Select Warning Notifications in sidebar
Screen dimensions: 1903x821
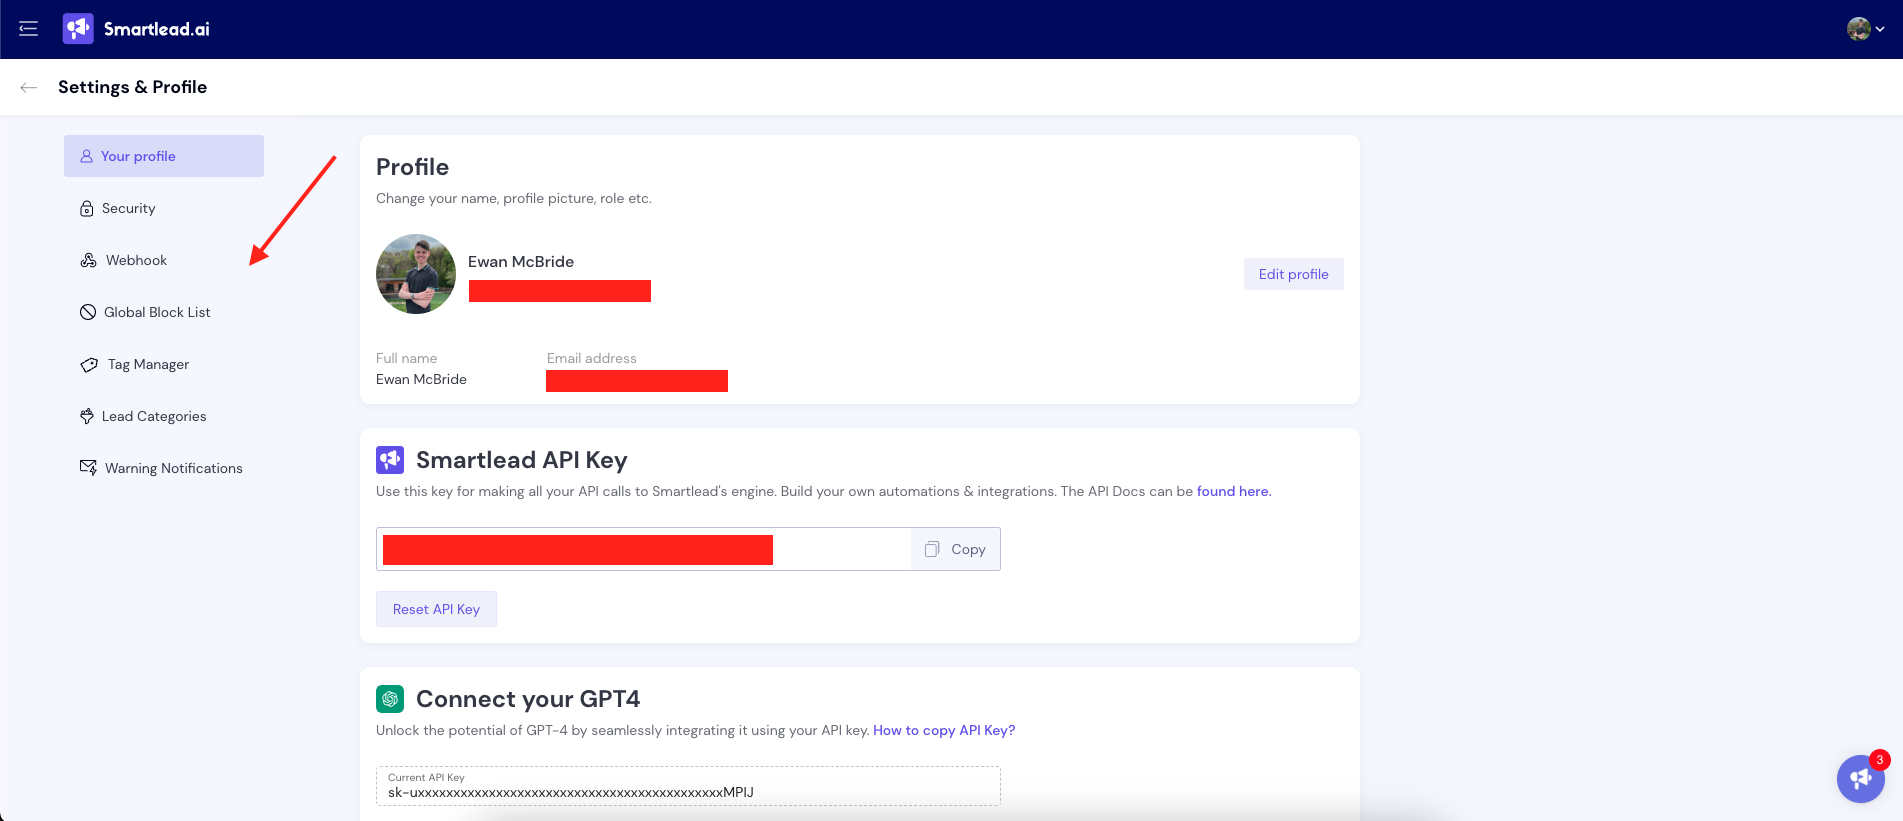pyautogui.click(x=173, y=468)
